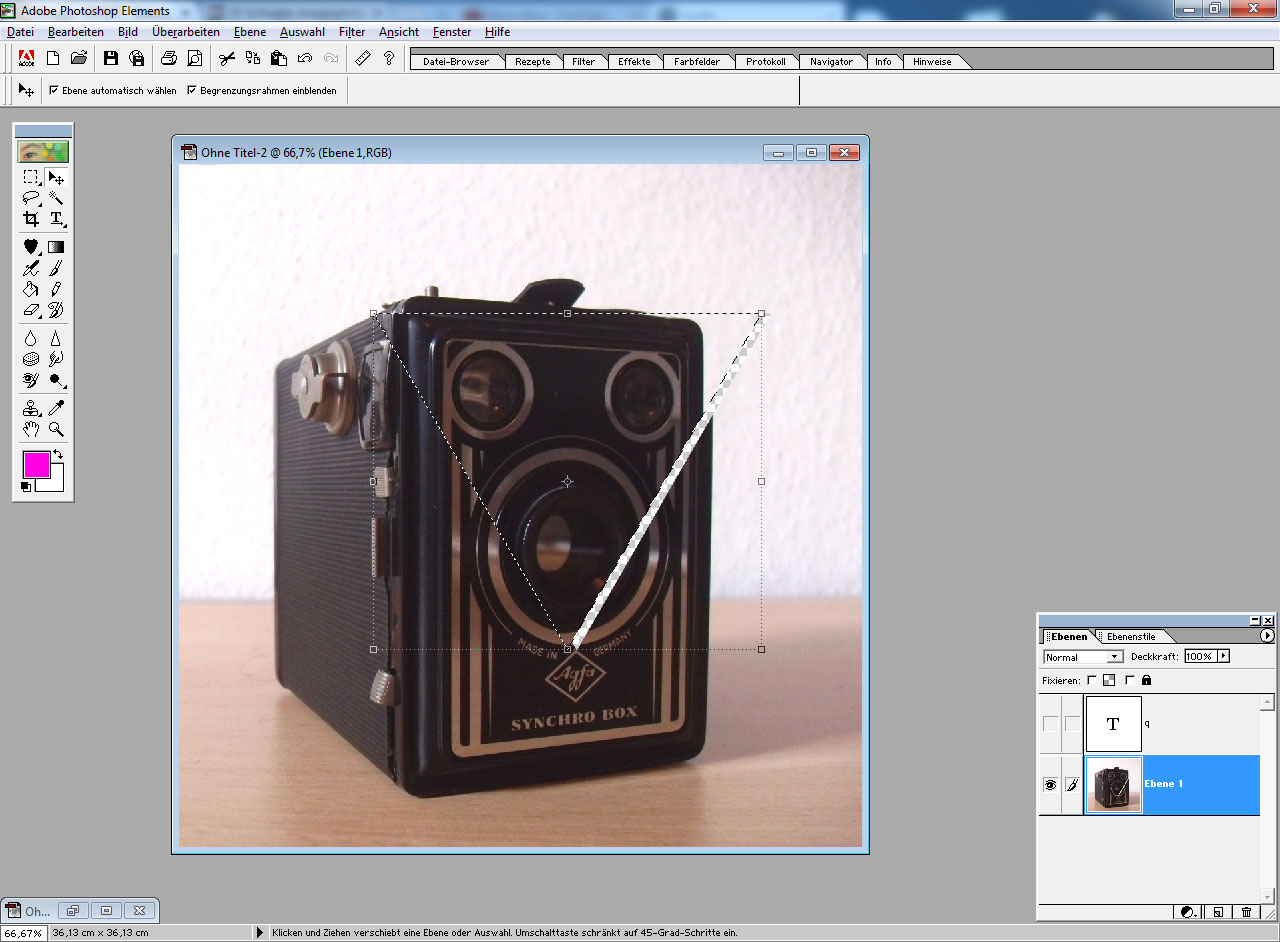Open the Überarbeiten menu

[186, 32]
